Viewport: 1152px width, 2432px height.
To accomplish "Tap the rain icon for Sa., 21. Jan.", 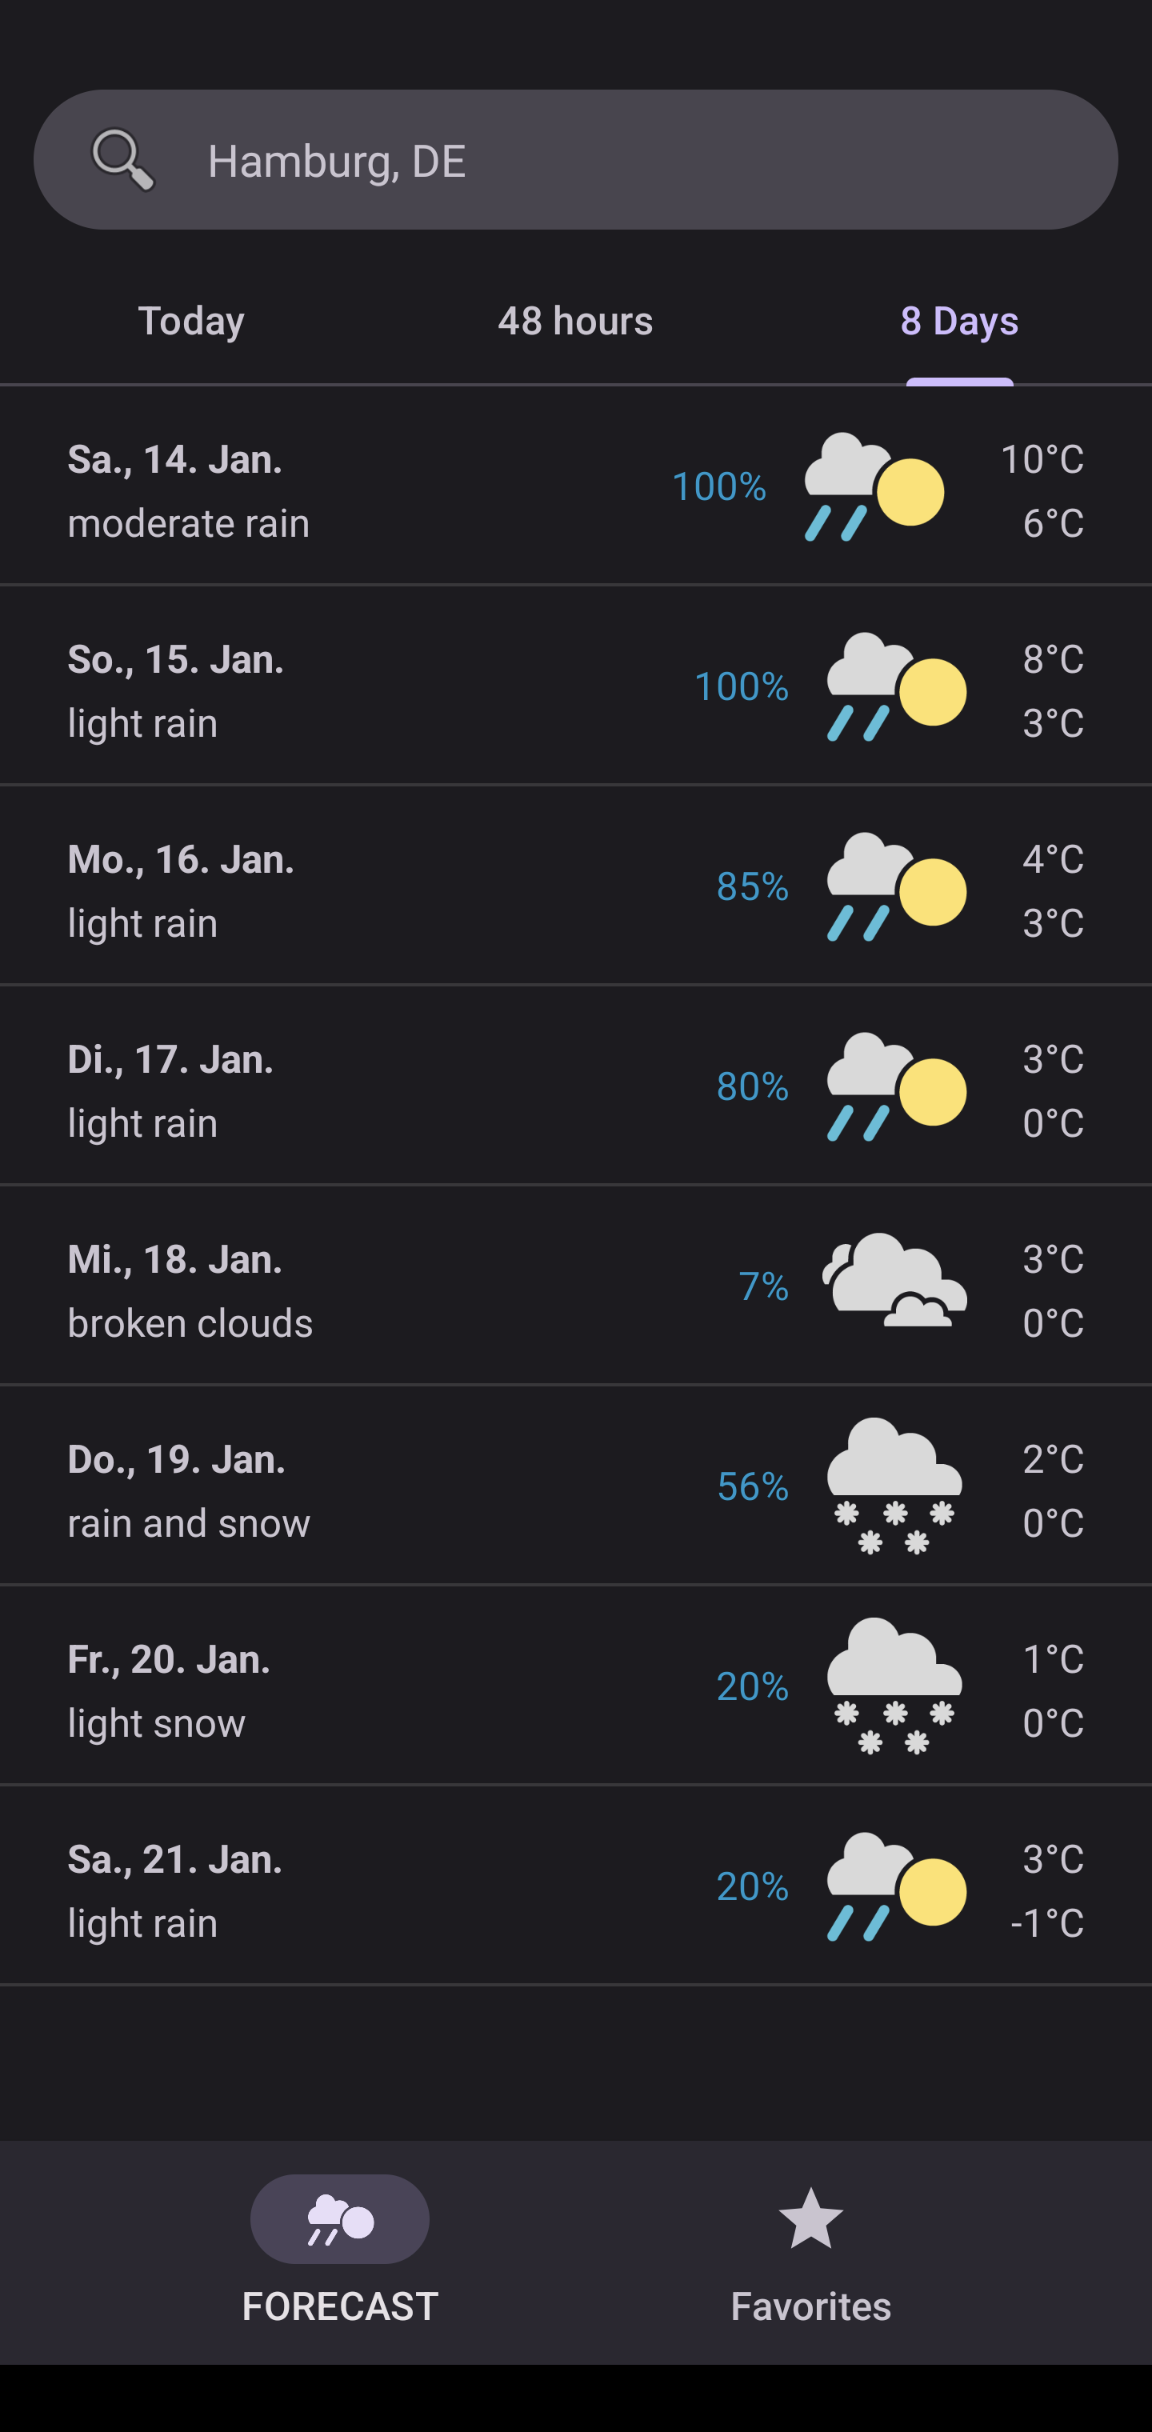I will (x=896, y=1887).
